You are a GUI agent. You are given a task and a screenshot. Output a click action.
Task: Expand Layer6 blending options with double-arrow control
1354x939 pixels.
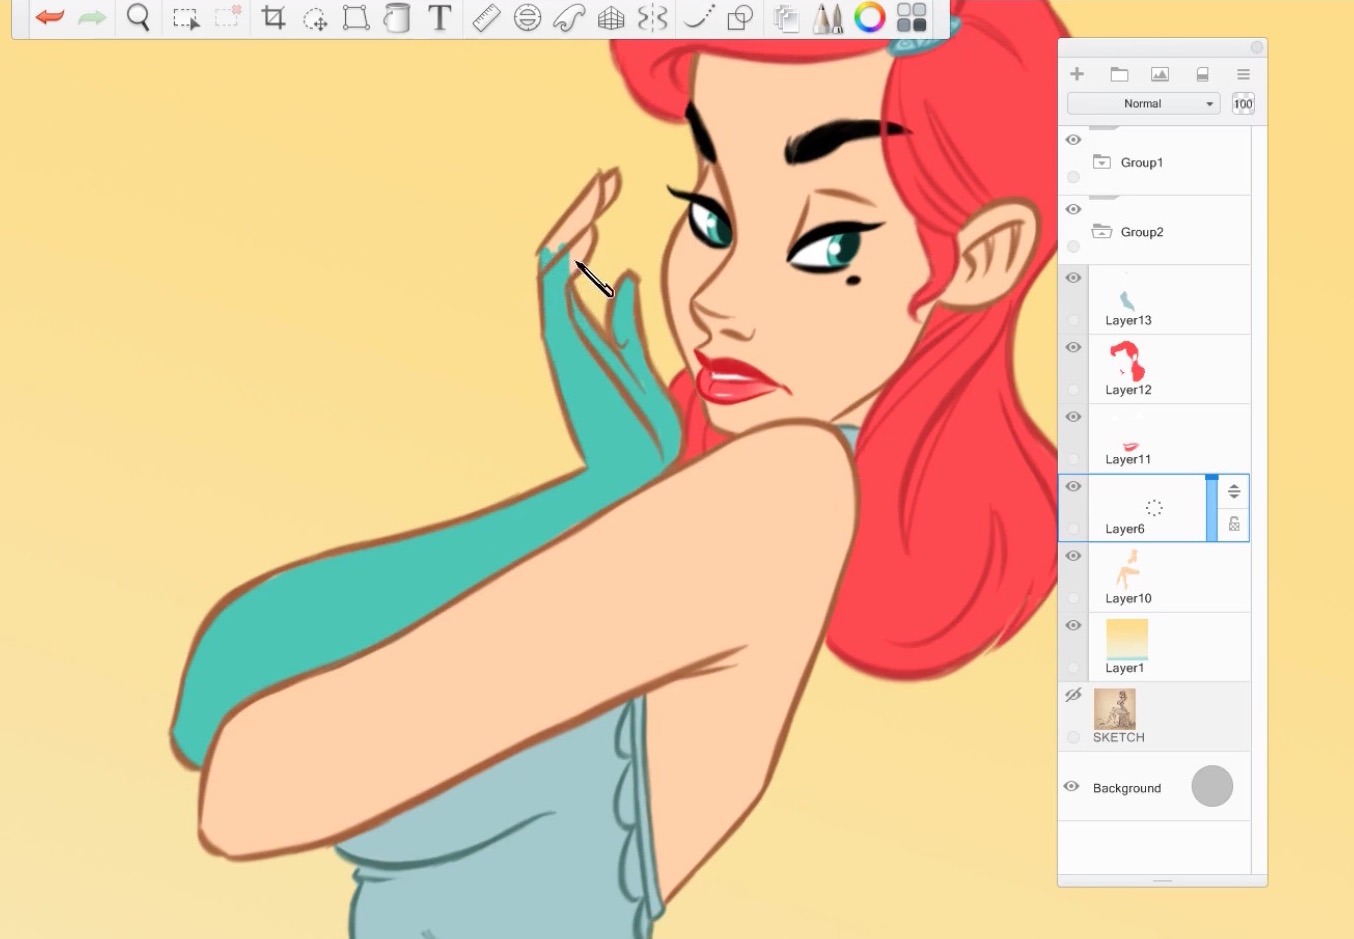[x=1233, y=491]
